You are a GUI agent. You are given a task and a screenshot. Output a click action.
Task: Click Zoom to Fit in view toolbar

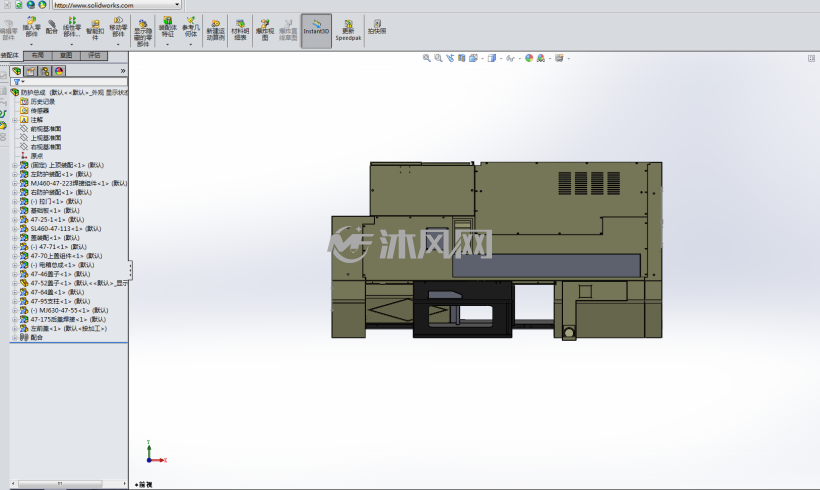pyautogui.click(x=427, y=58)
